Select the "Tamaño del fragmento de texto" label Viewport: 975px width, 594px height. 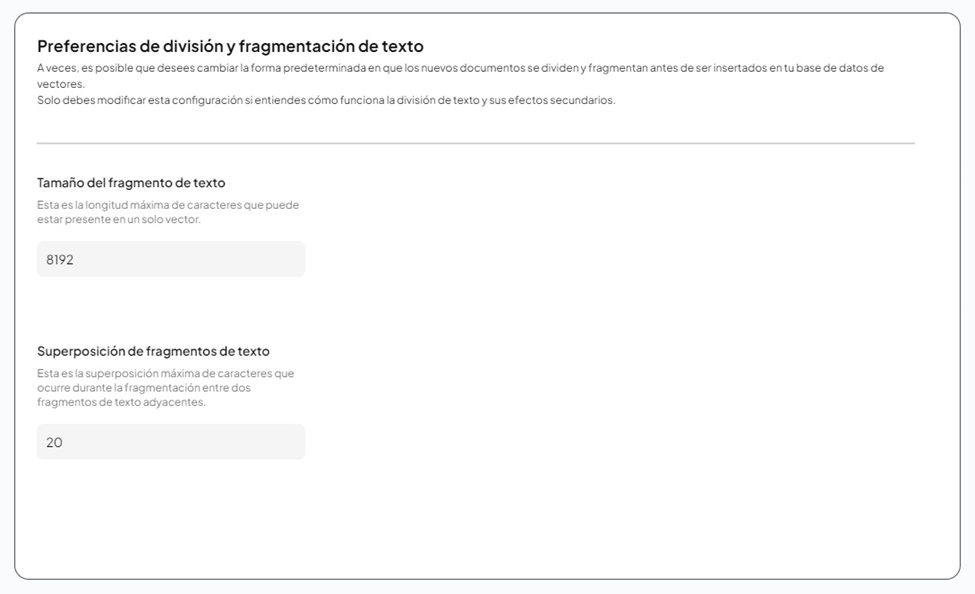(x=131, y=183)
